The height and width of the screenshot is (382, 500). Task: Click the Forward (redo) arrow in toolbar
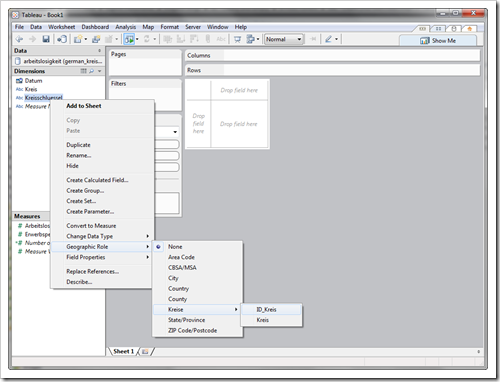pyautogui.click(x=32, y=39)
